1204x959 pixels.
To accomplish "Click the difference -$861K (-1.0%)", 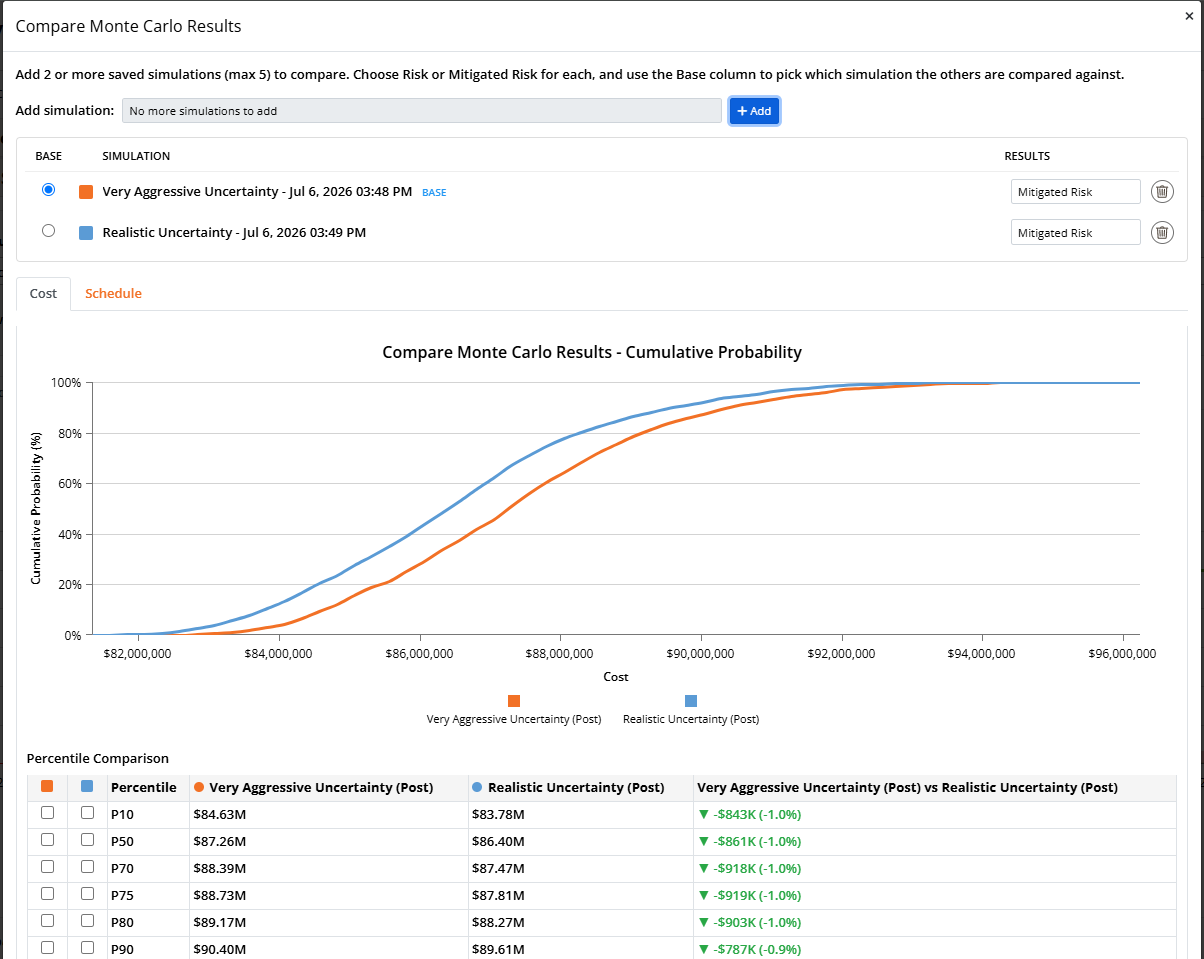I will pos(749,841).
